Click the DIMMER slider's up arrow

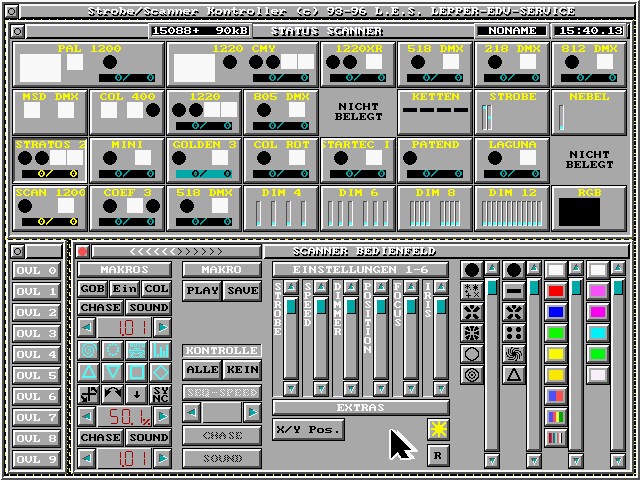click(x=351, y=287)
